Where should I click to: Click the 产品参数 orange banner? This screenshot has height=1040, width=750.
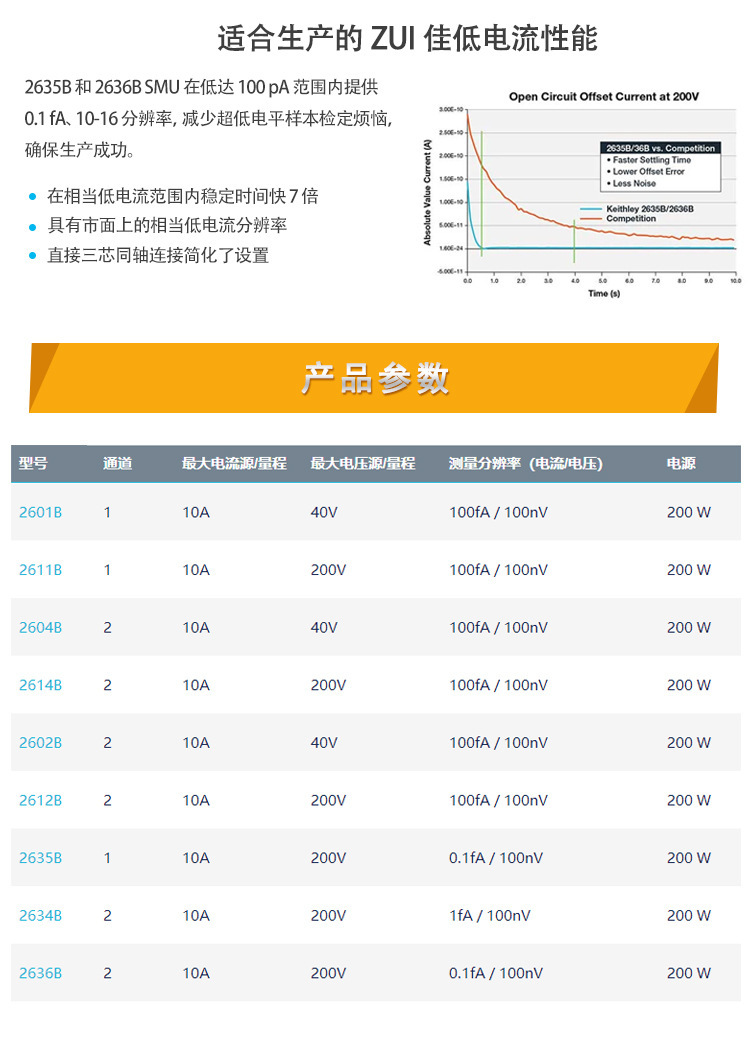374,378
